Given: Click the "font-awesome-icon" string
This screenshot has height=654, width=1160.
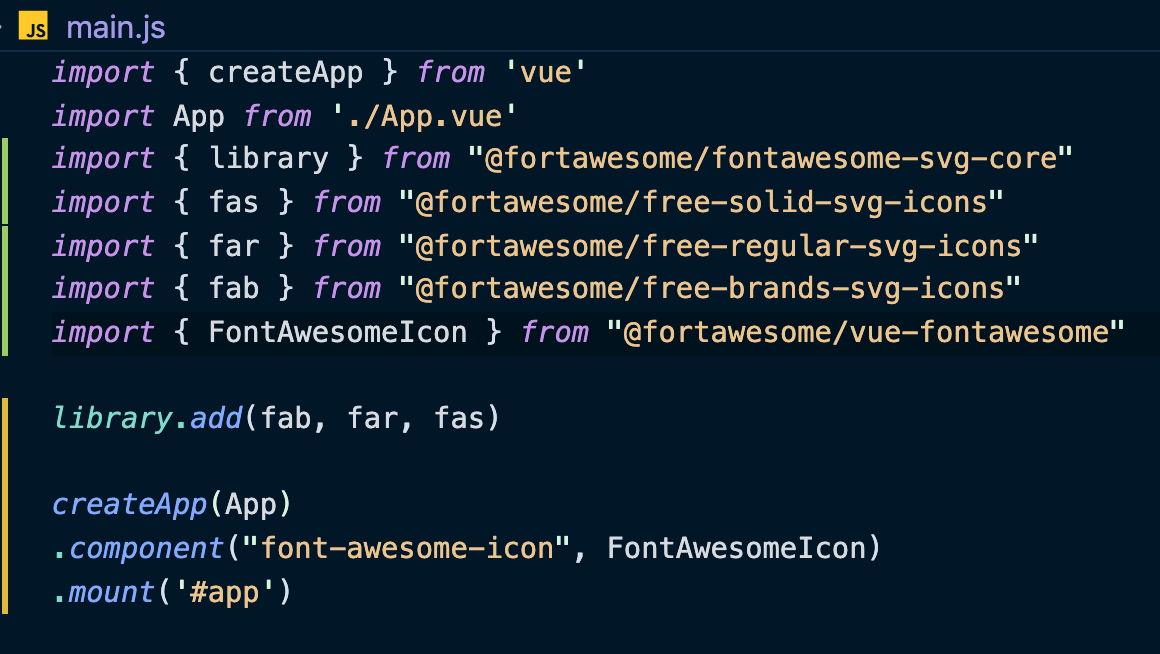Looking at the screenshot, I should coord(406,548).
